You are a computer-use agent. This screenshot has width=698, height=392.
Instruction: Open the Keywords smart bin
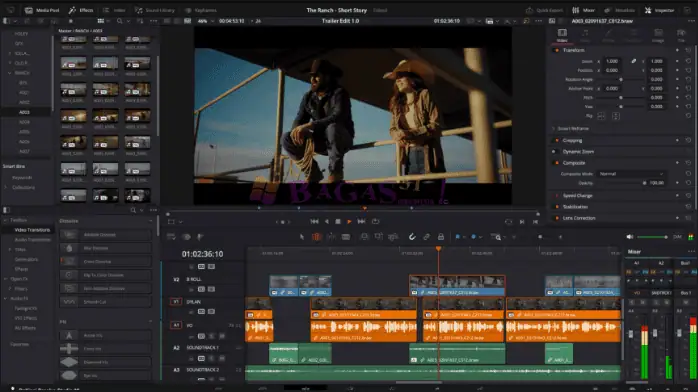(x=22, y=178)
